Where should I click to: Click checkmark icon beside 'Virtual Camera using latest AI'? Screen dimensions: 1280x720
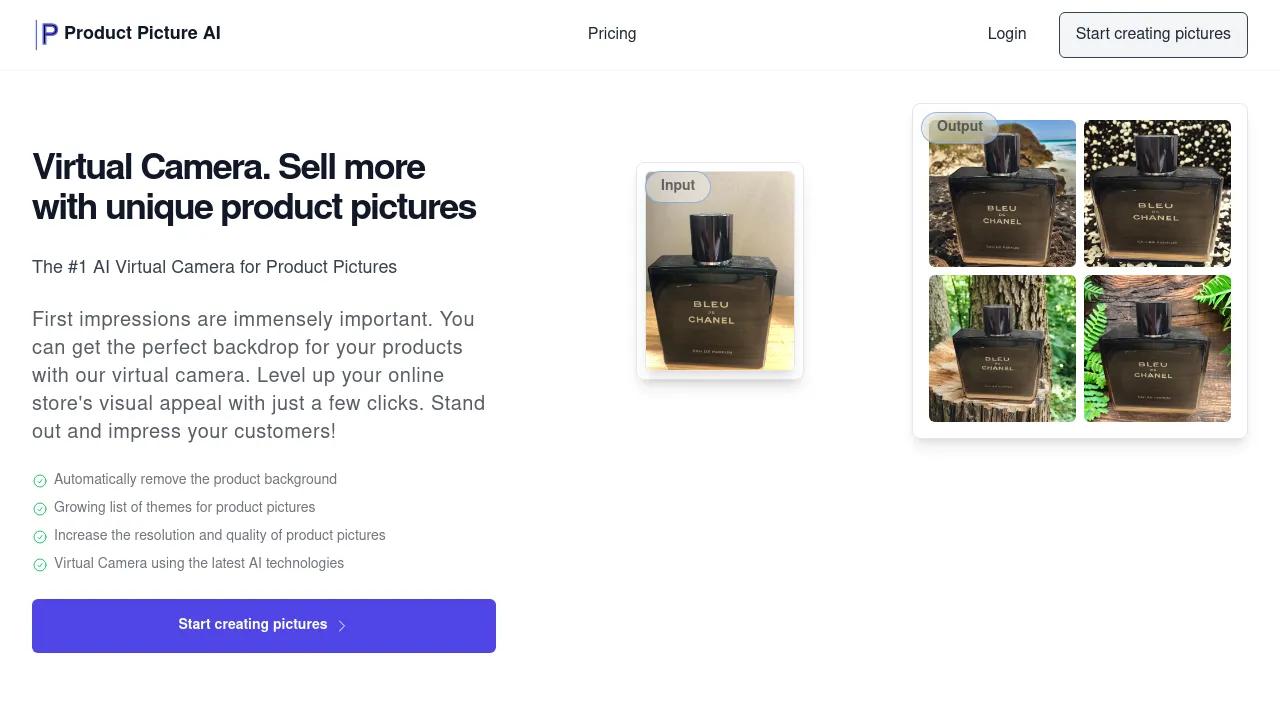point(40,565)
